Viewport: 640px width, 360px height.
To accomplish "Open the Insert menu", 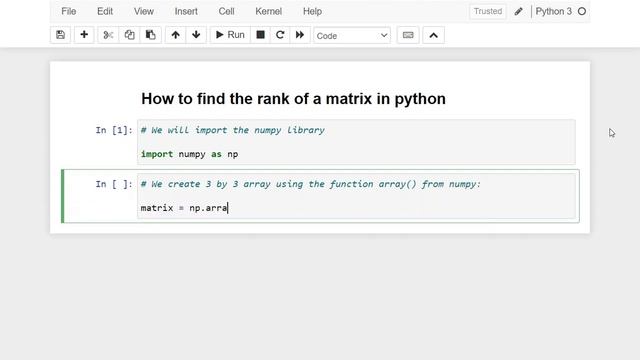I will (186, 11).
